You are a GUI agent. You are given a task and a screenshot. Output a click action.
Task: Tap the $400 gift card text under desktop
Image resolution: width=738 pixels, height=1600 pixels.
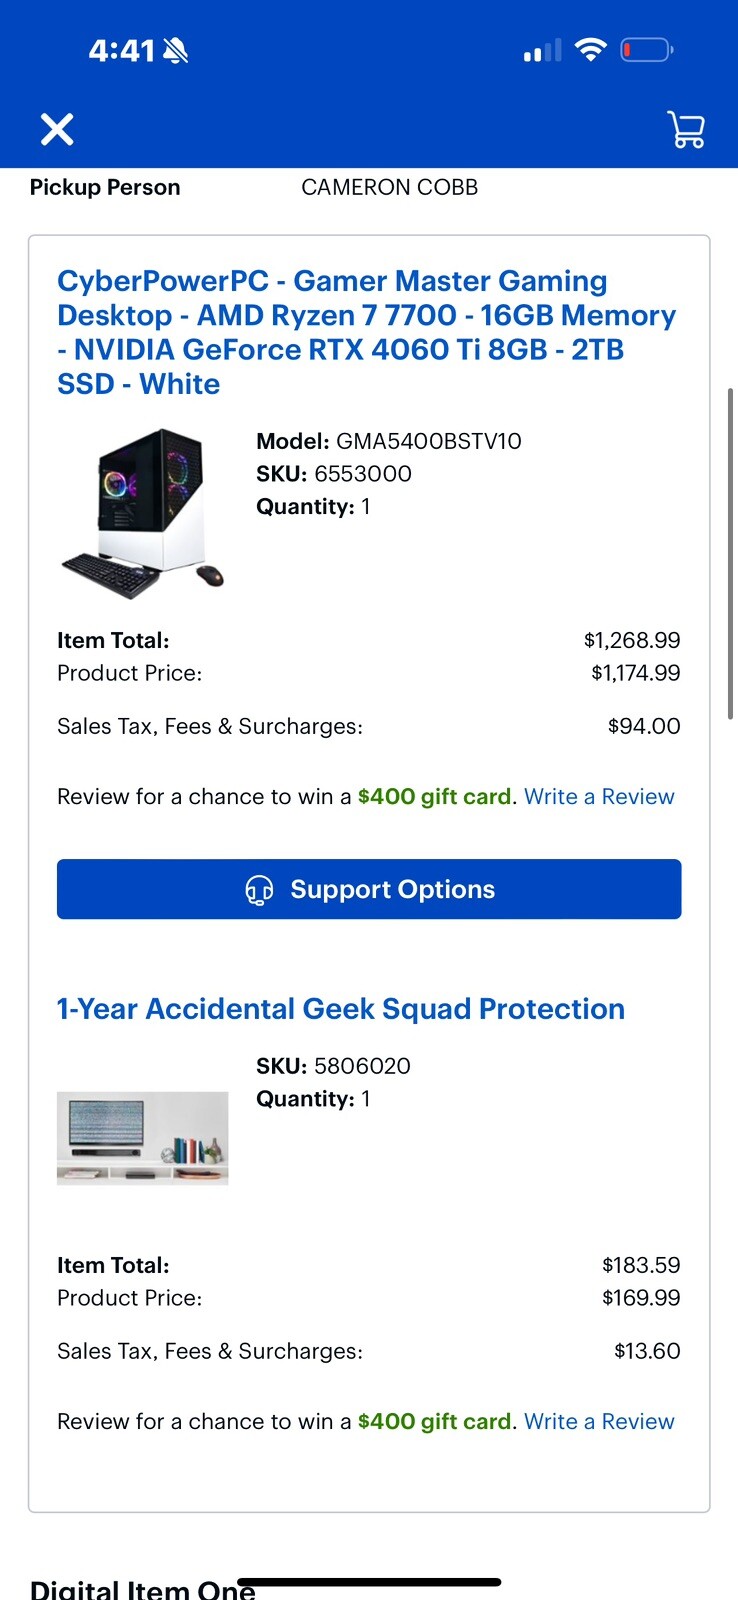point(434,796)
